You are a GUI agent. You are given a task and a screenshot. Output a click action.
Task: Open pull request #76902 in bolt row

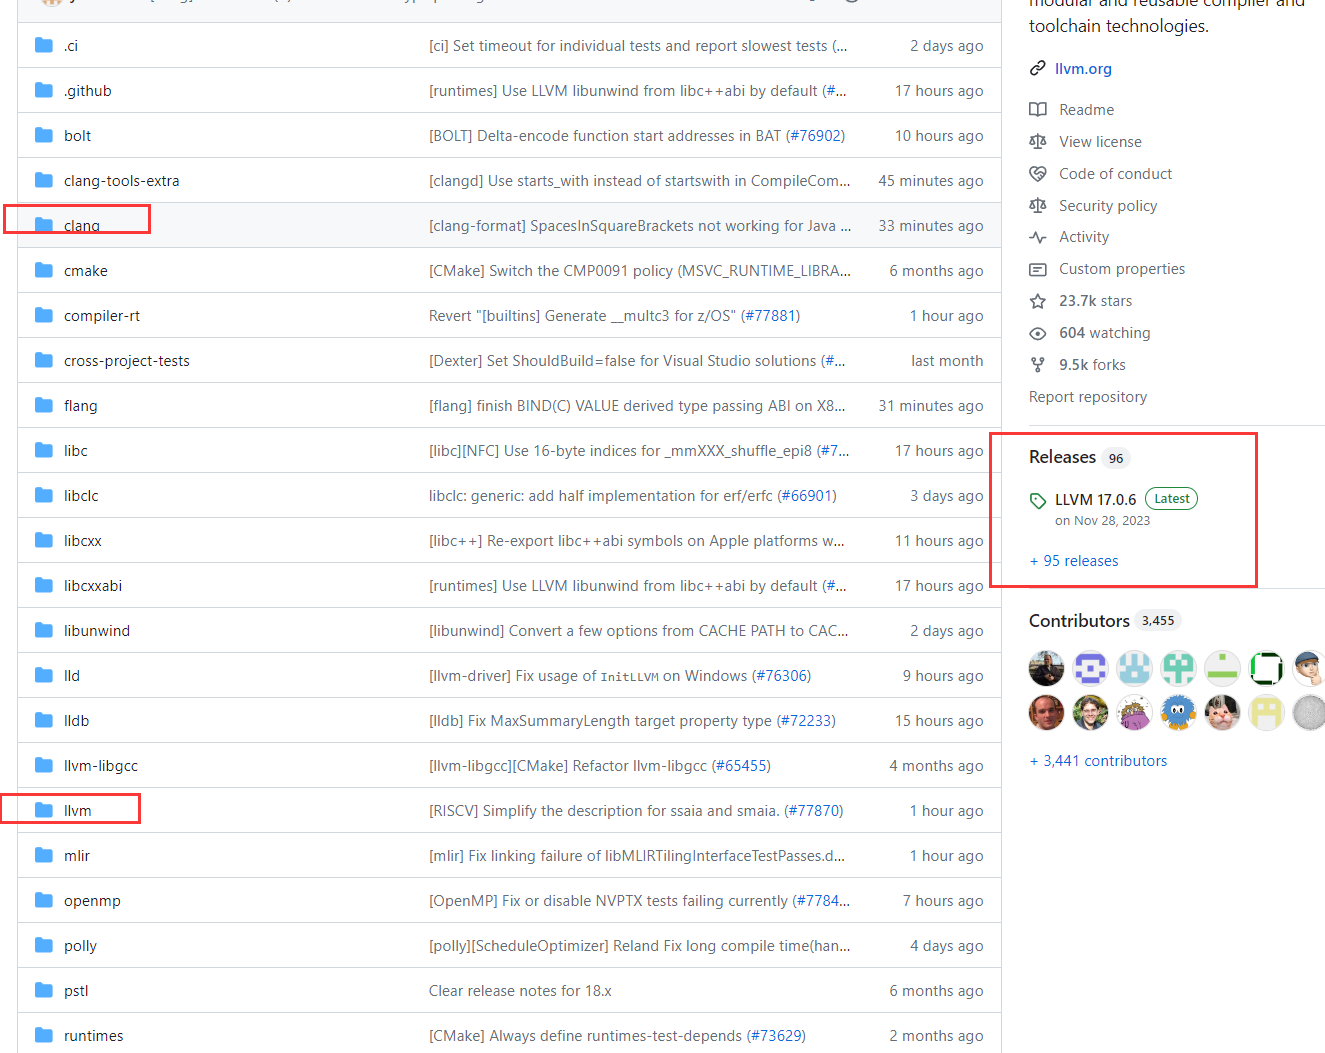pos(815,135)
